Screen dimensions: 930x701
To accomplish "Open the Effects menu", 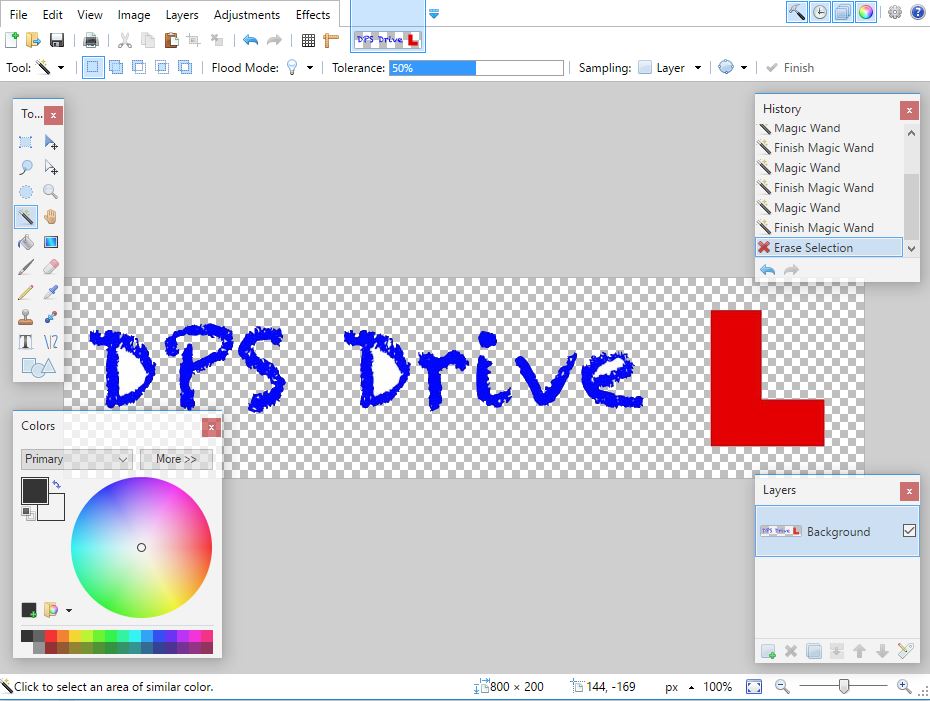I will click(x=312, y=15).
